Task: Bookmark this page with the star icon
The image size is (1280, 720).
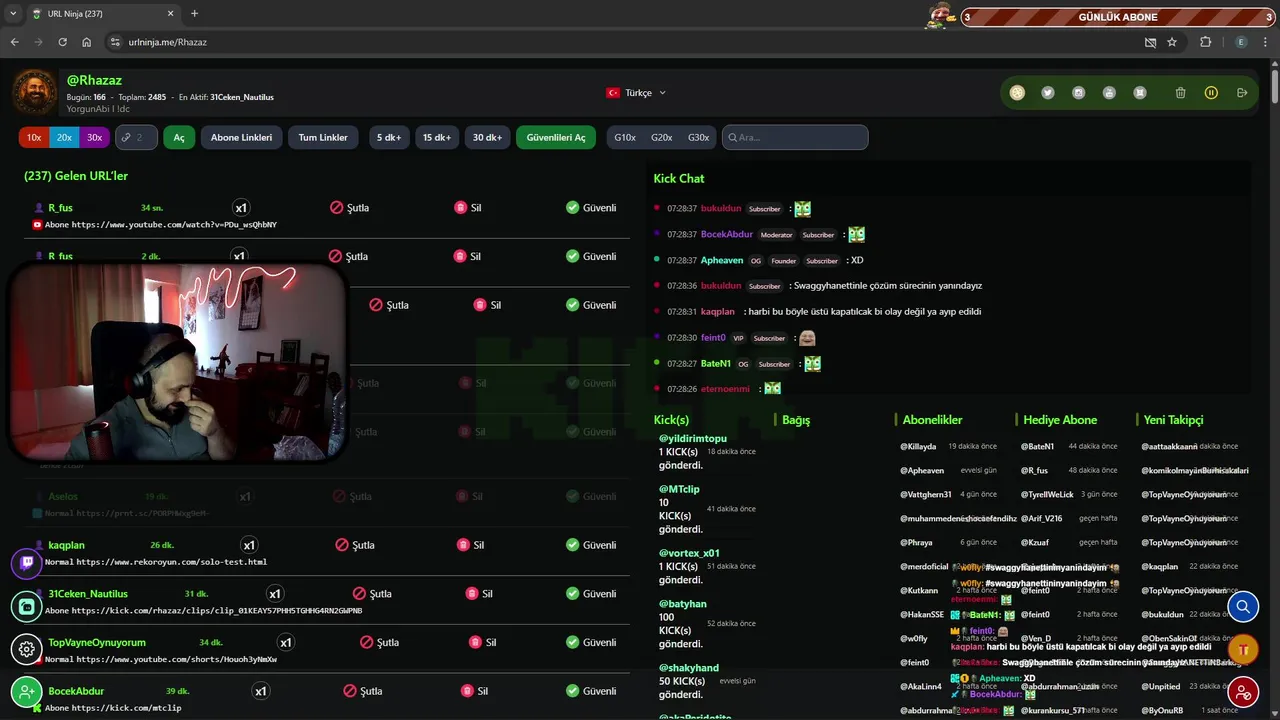Action: (x=1172, y=42)
